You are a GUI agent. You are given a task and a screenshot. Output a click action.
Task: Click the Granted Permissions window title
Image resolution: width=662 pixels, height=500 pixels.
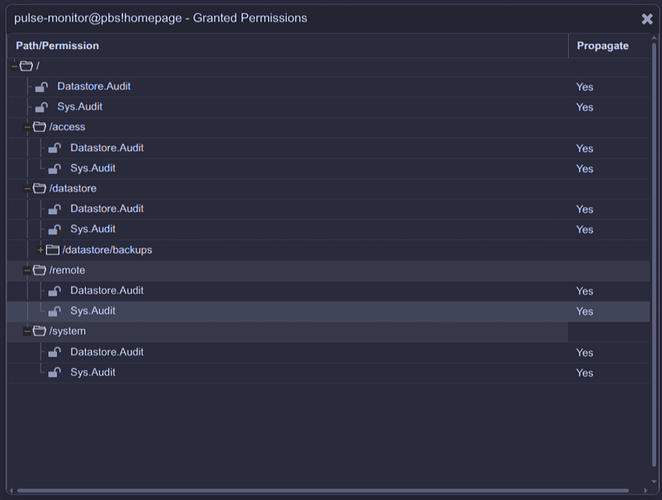point(160,18)
